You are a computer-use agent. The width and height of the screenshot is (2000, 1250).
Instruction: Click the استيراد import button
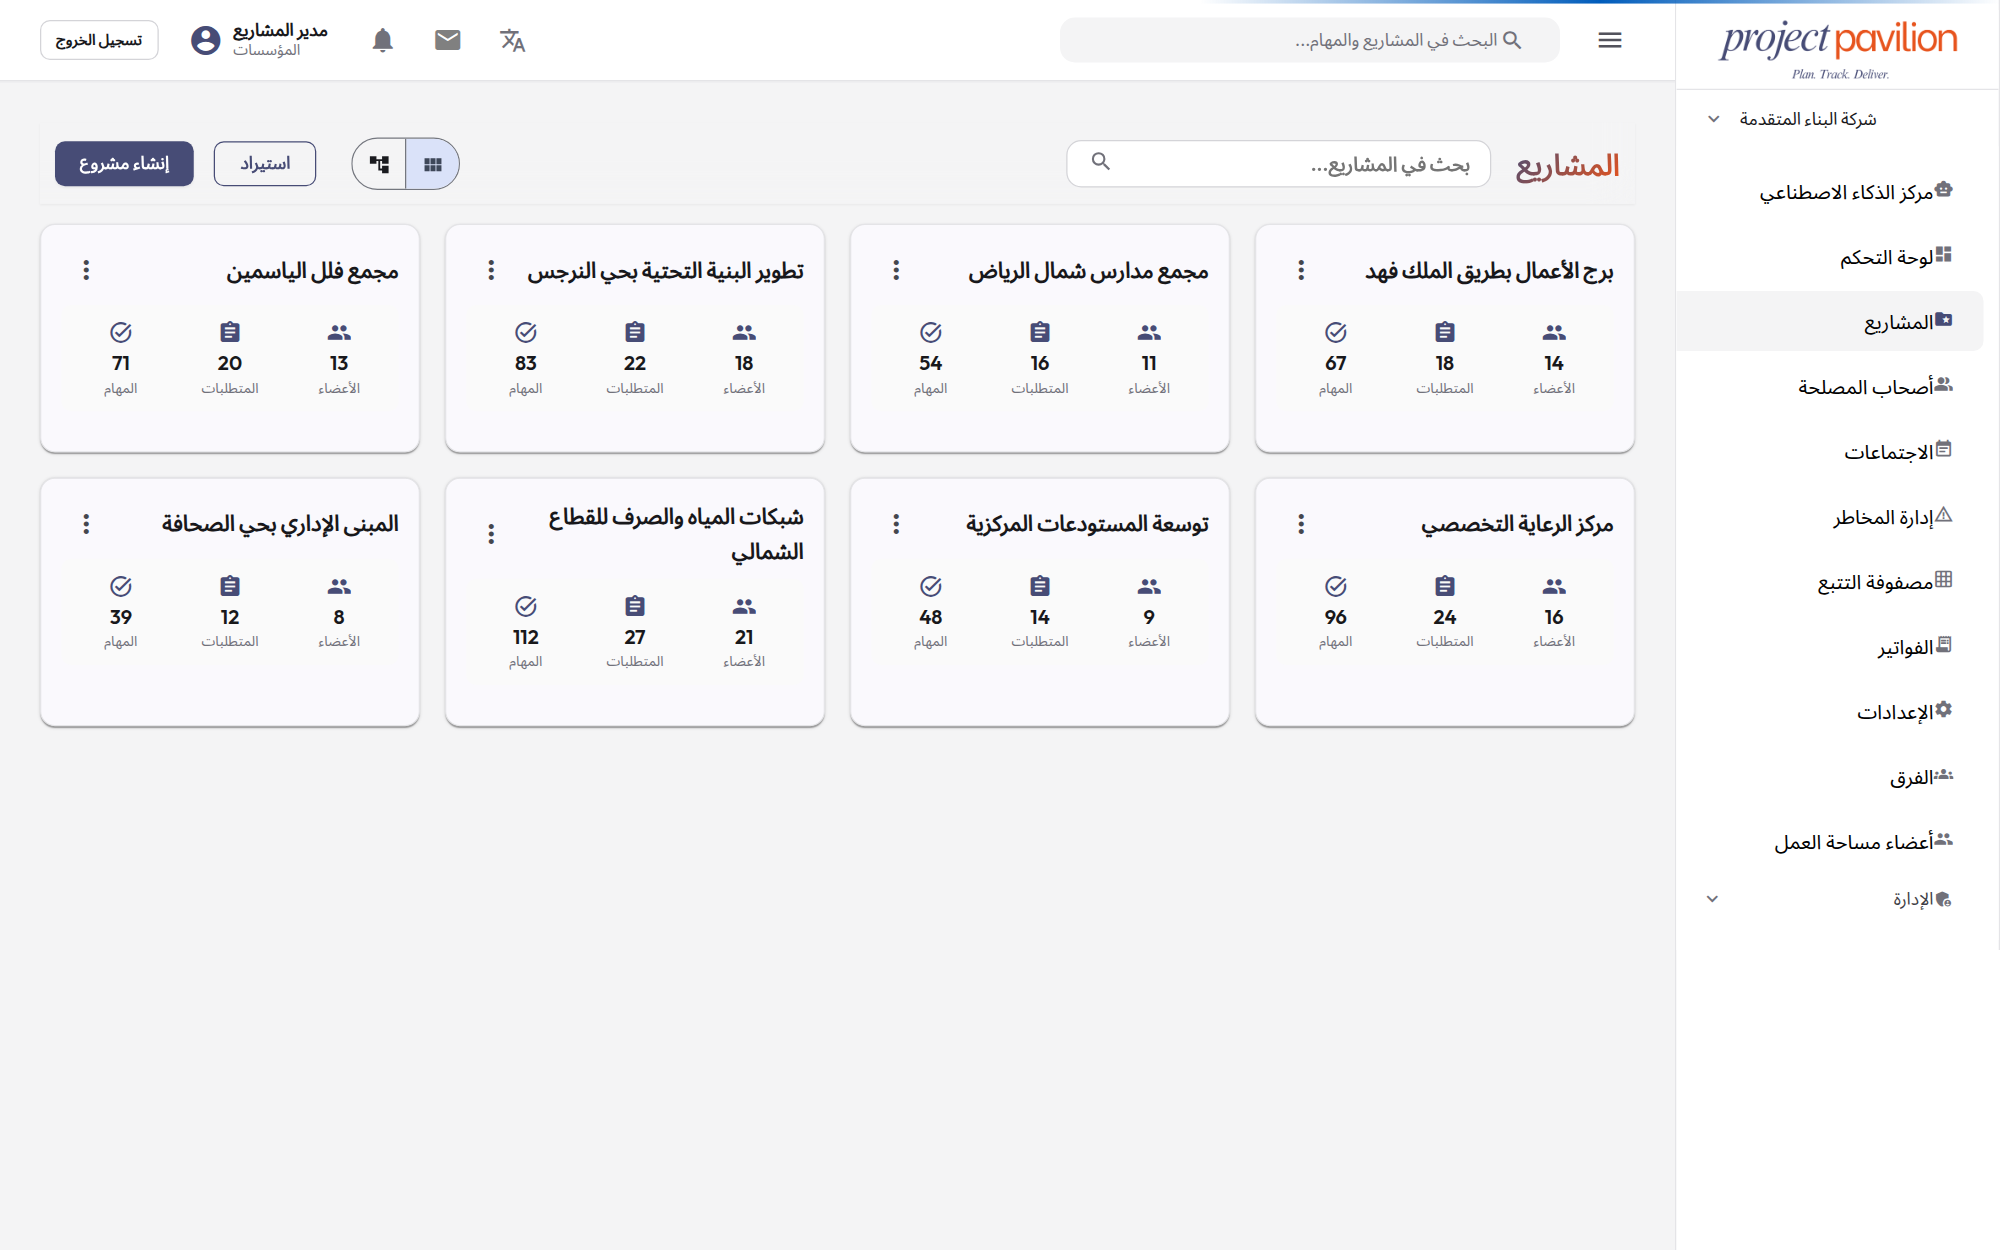(265, 163)
